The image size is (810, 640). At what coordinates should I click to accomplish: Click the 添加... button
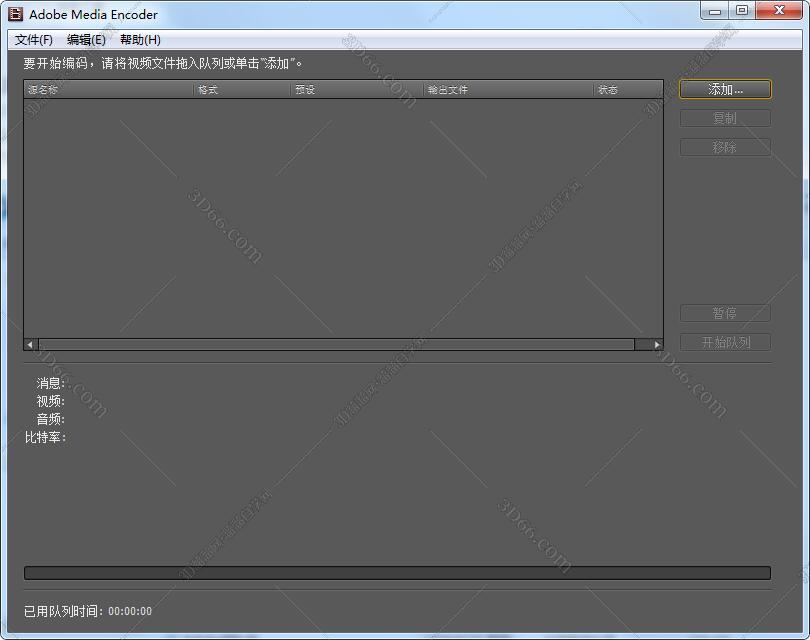coord(725,89)
